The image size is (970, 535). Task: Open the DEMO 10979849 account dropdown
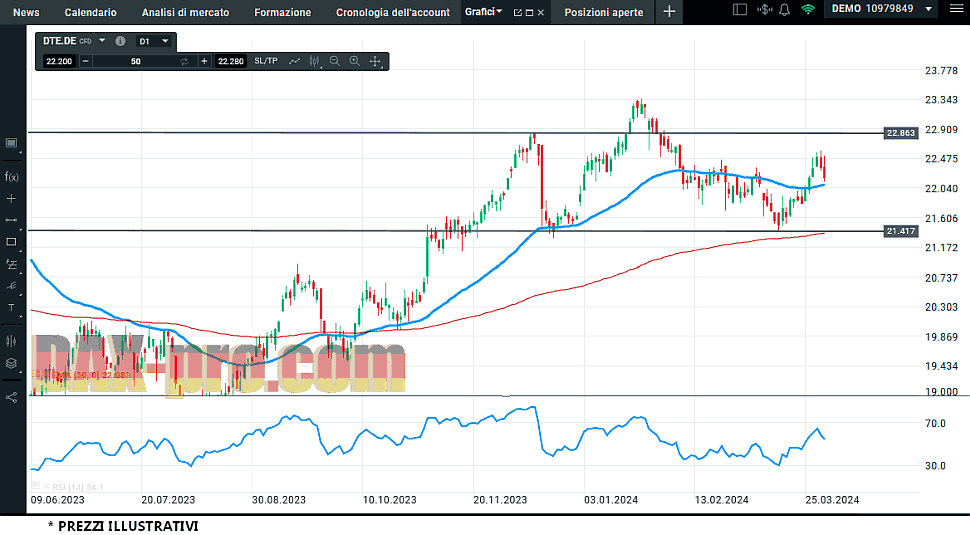click(882, 9)
